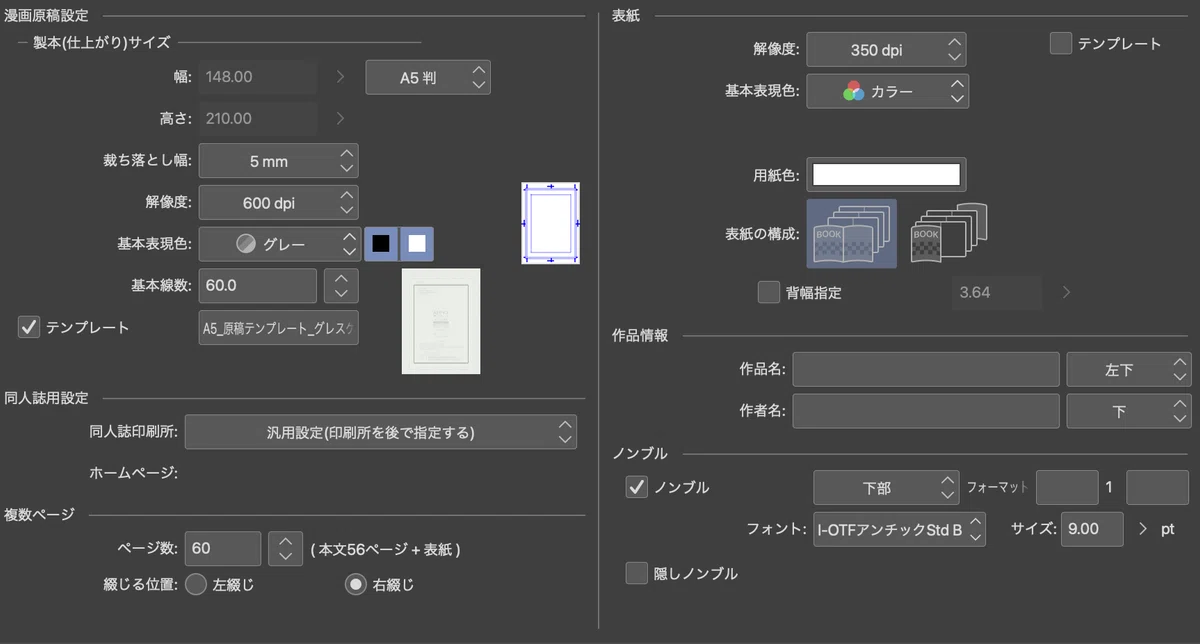Image resolution: width=1200 pixels, height=644 pixels.
Task: Open the cover 350 dpi resolution dropdown
Action: pos(887,49)
